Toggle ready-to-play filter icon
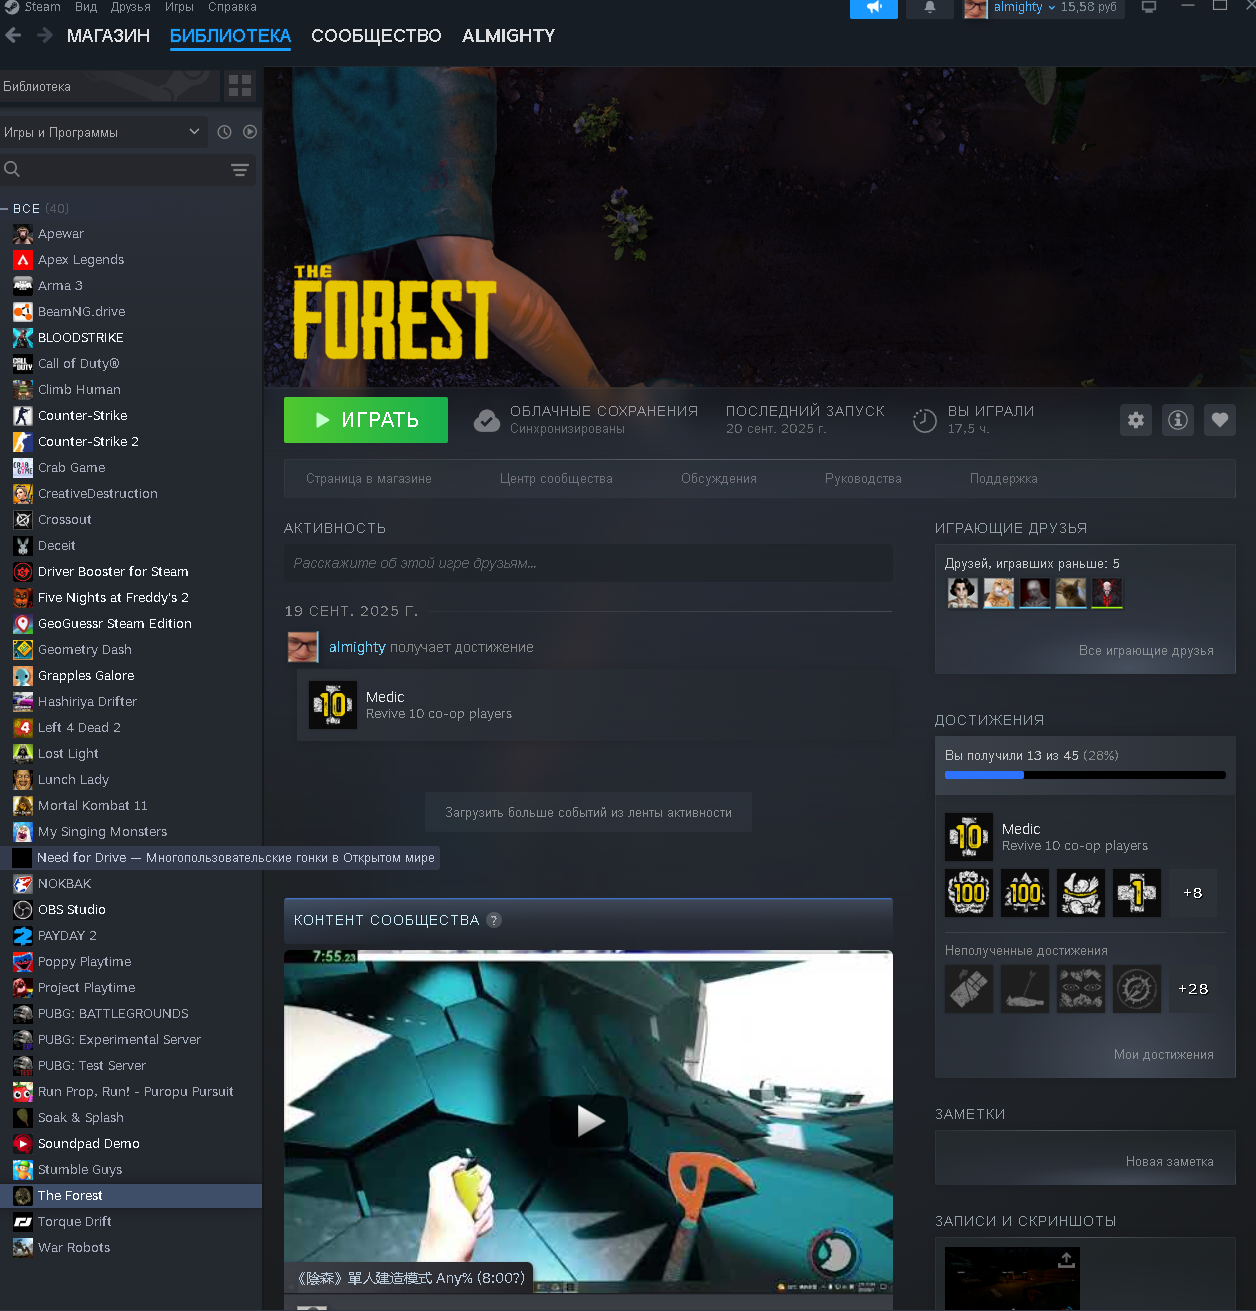Screen dimensions: 1256x1311 [250, 132]
